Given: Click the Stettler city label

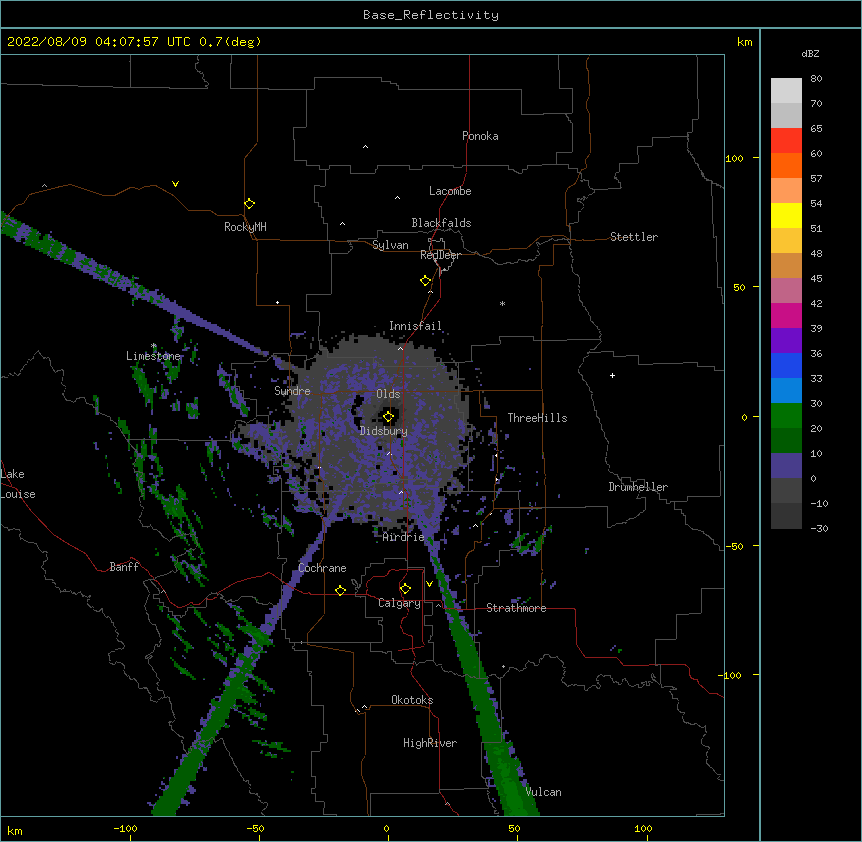Looking at the screenshot, I should pyautogui.click(x=634, y=237).
